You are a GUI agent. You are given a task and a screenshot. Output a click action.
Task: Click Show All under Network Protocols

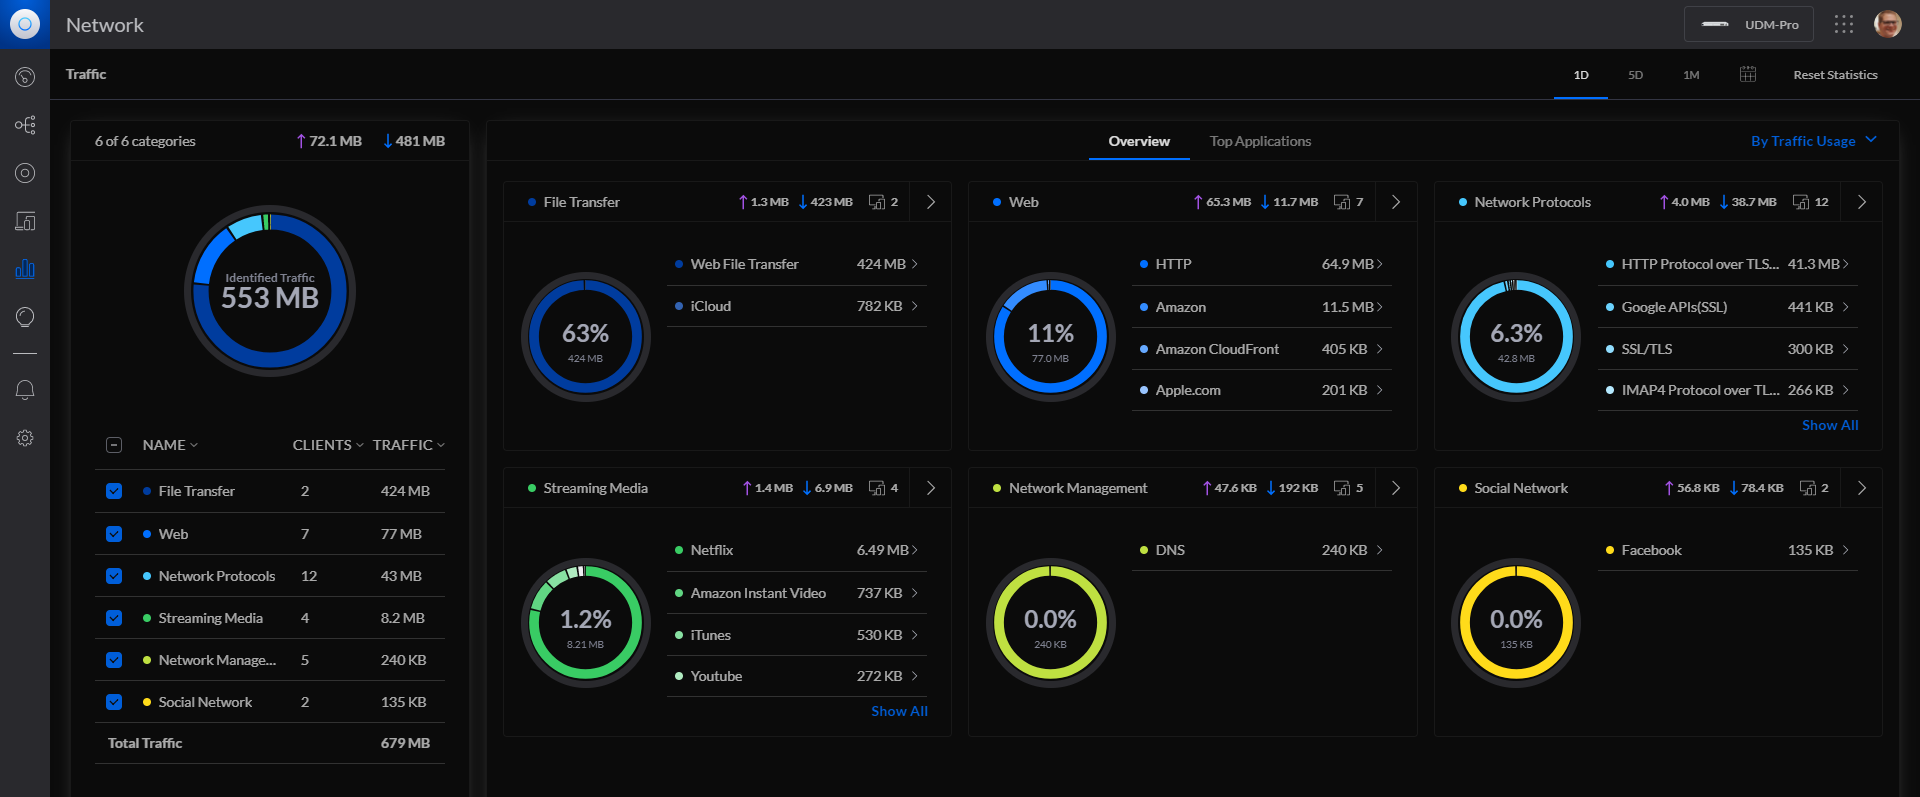[1829, 425]
